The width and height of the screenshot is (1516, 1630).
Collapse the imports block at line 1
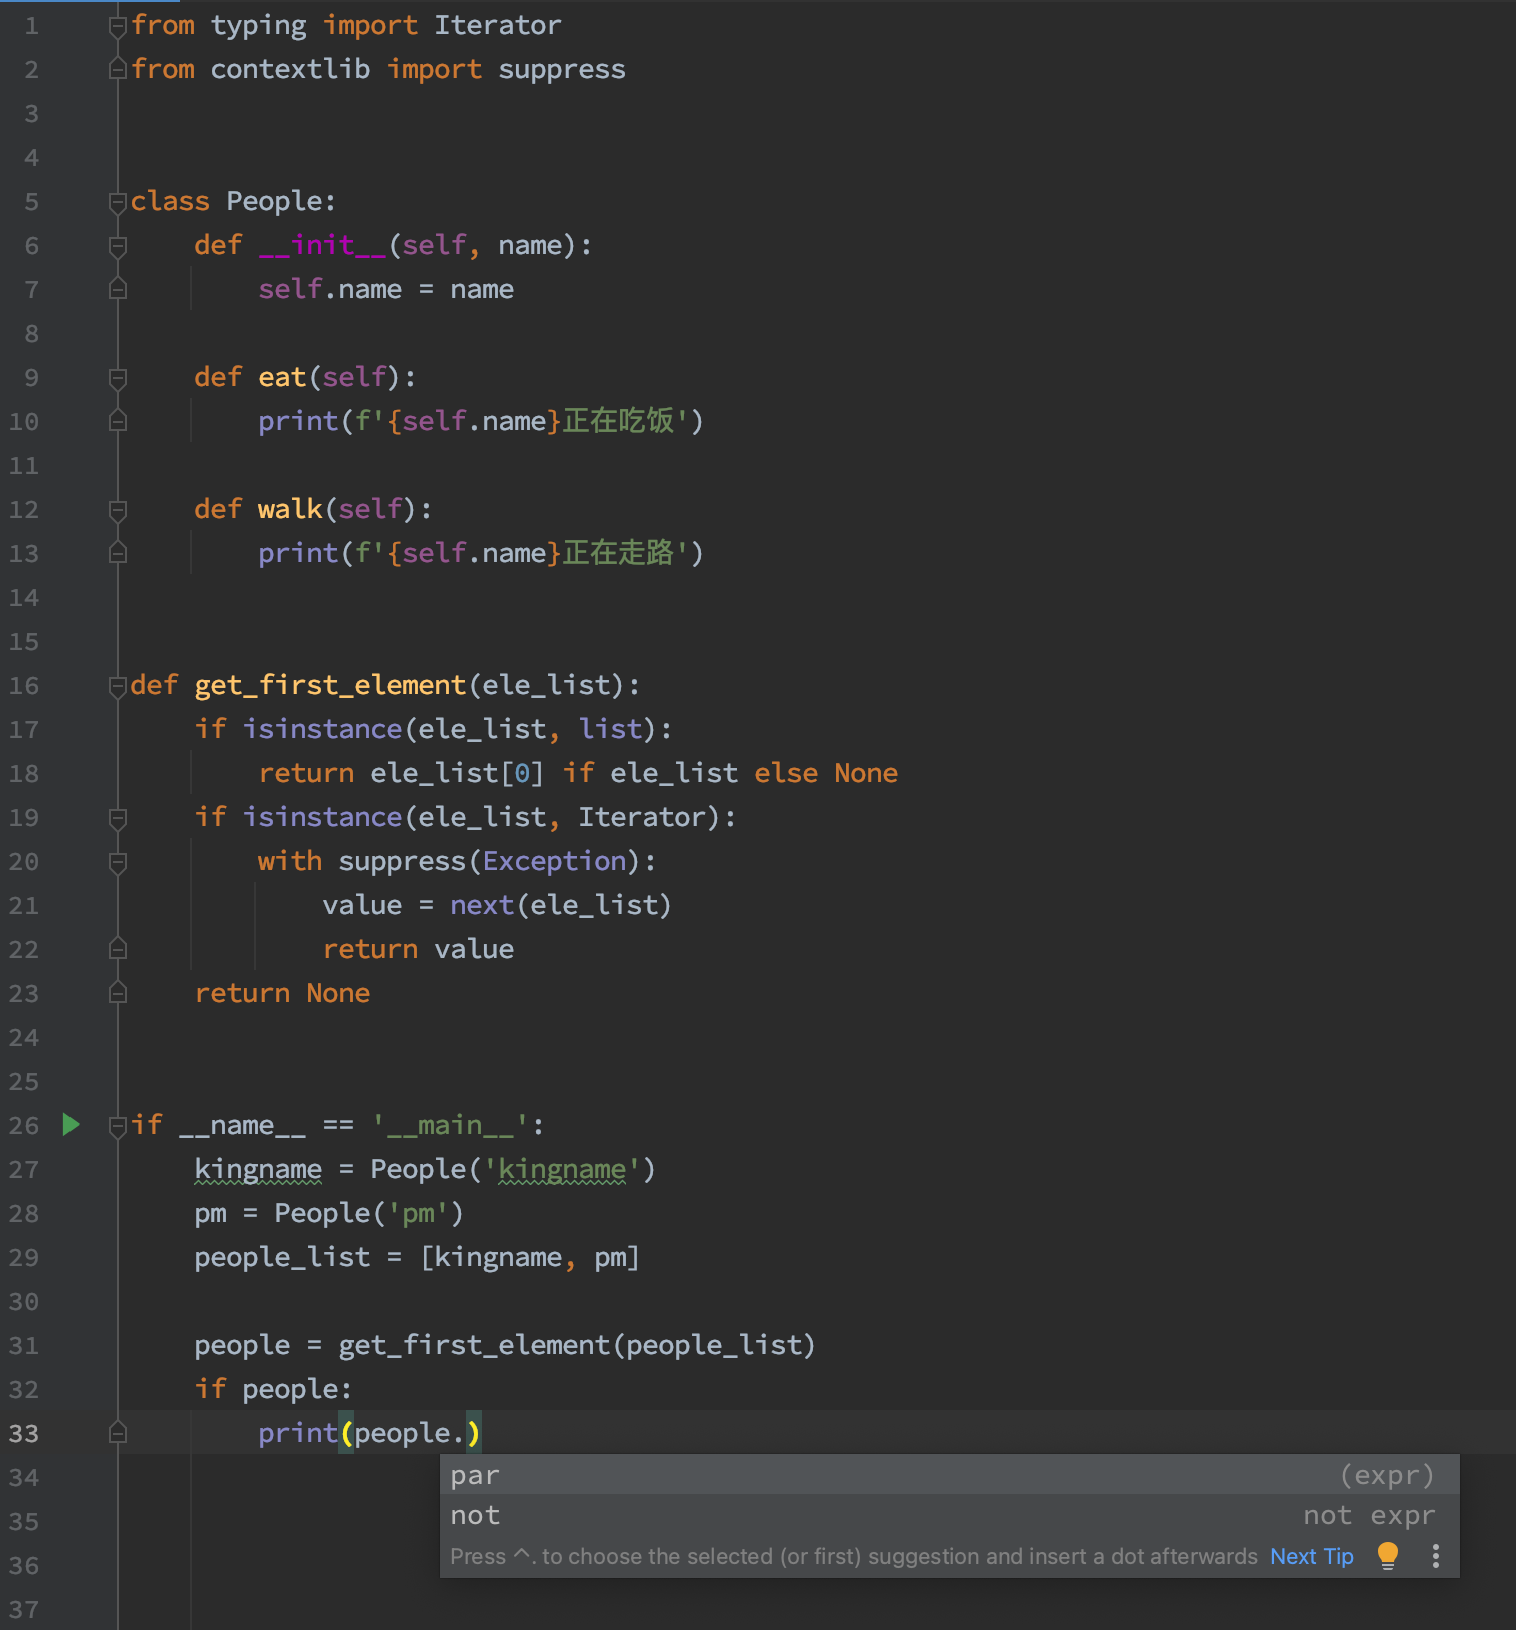tap(117, 26)
